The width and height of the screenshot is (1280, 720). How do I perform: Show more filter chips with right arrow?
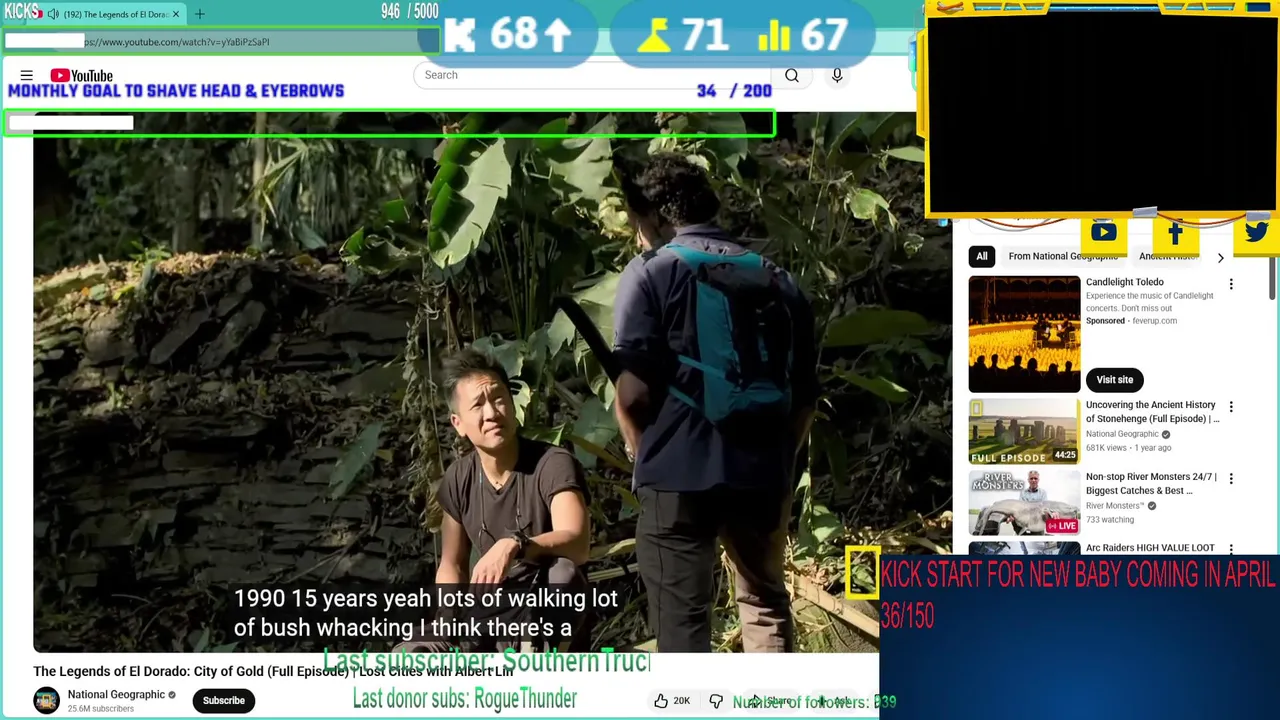(x=1220, y=258)
